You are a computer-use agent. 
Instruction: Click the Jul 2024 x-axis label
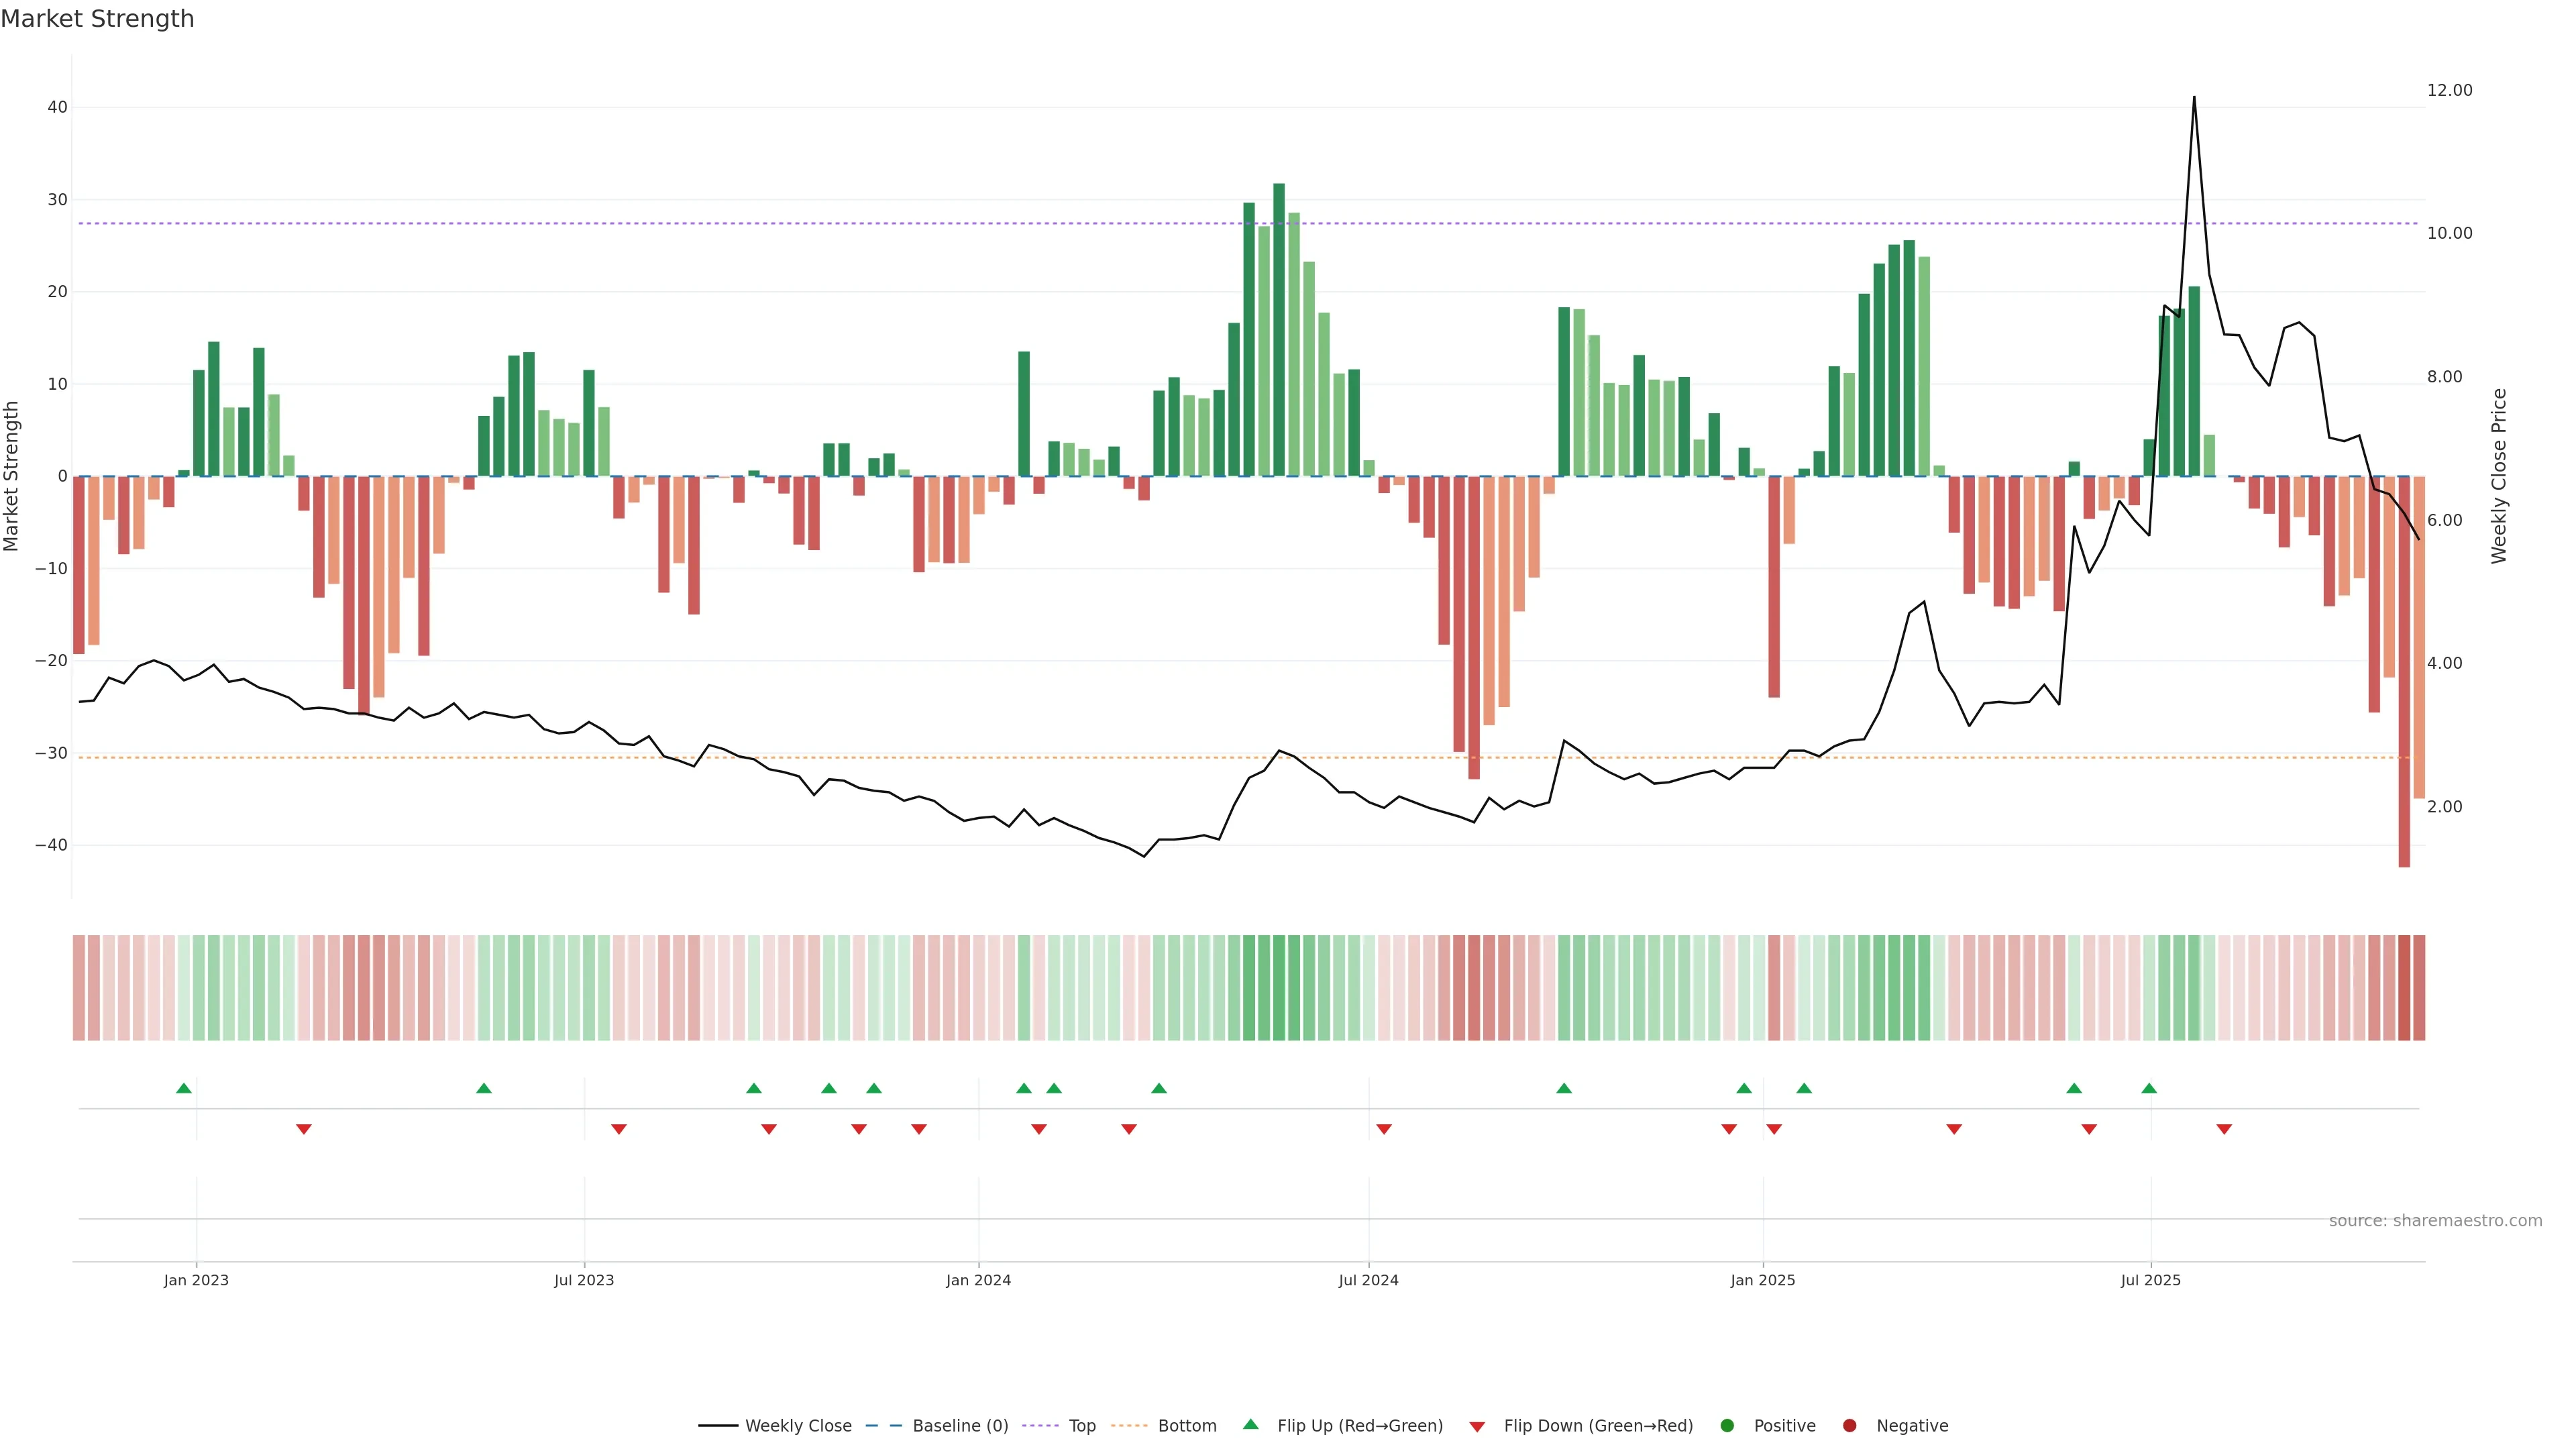point(1368,1280)
